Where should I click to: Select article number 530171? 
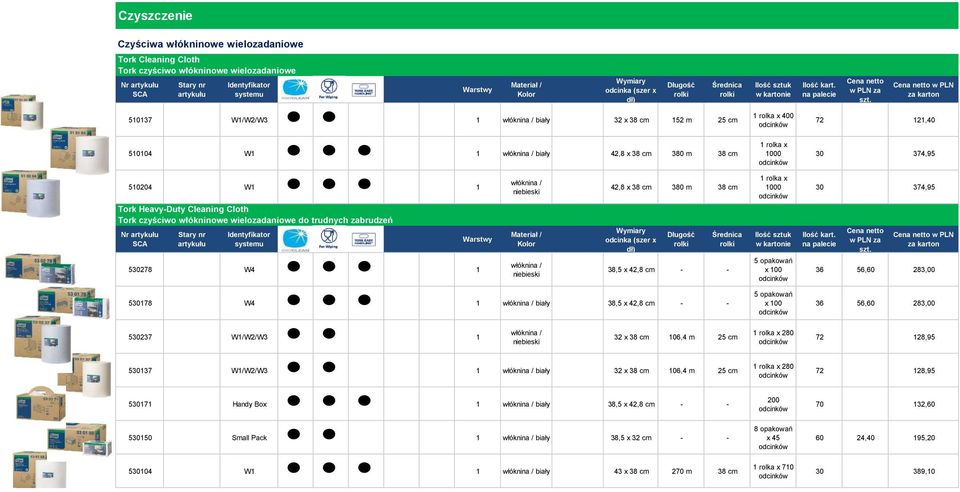coord(140,404)
